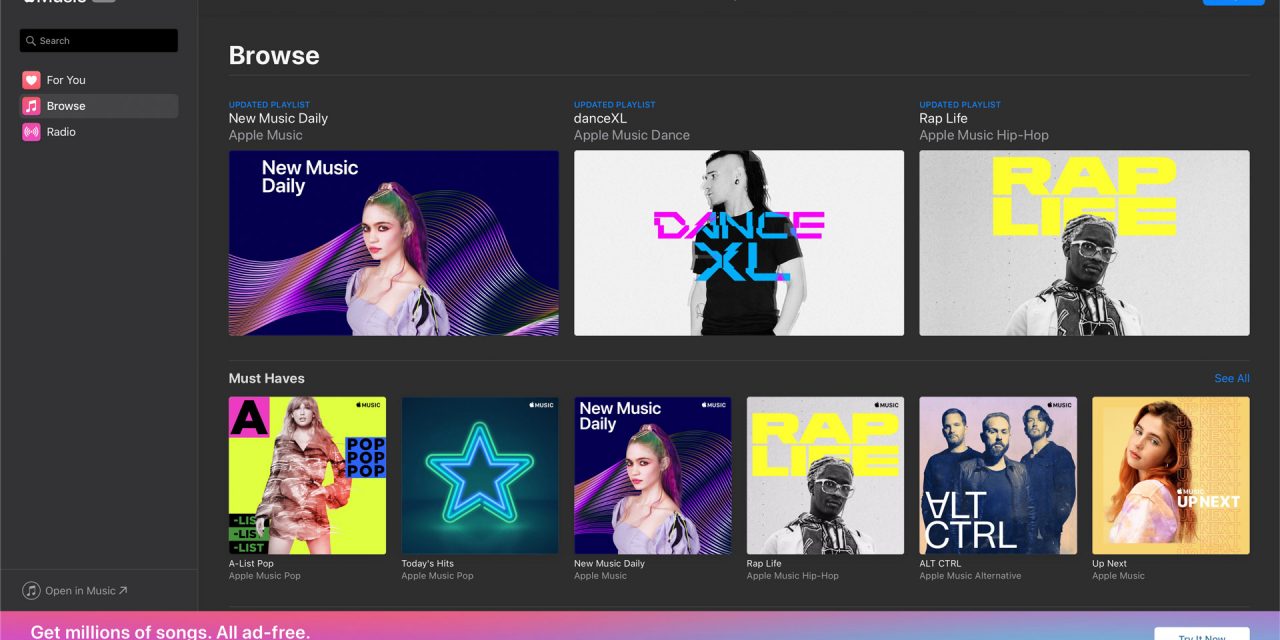Focus the Search input field

point(99,41)
